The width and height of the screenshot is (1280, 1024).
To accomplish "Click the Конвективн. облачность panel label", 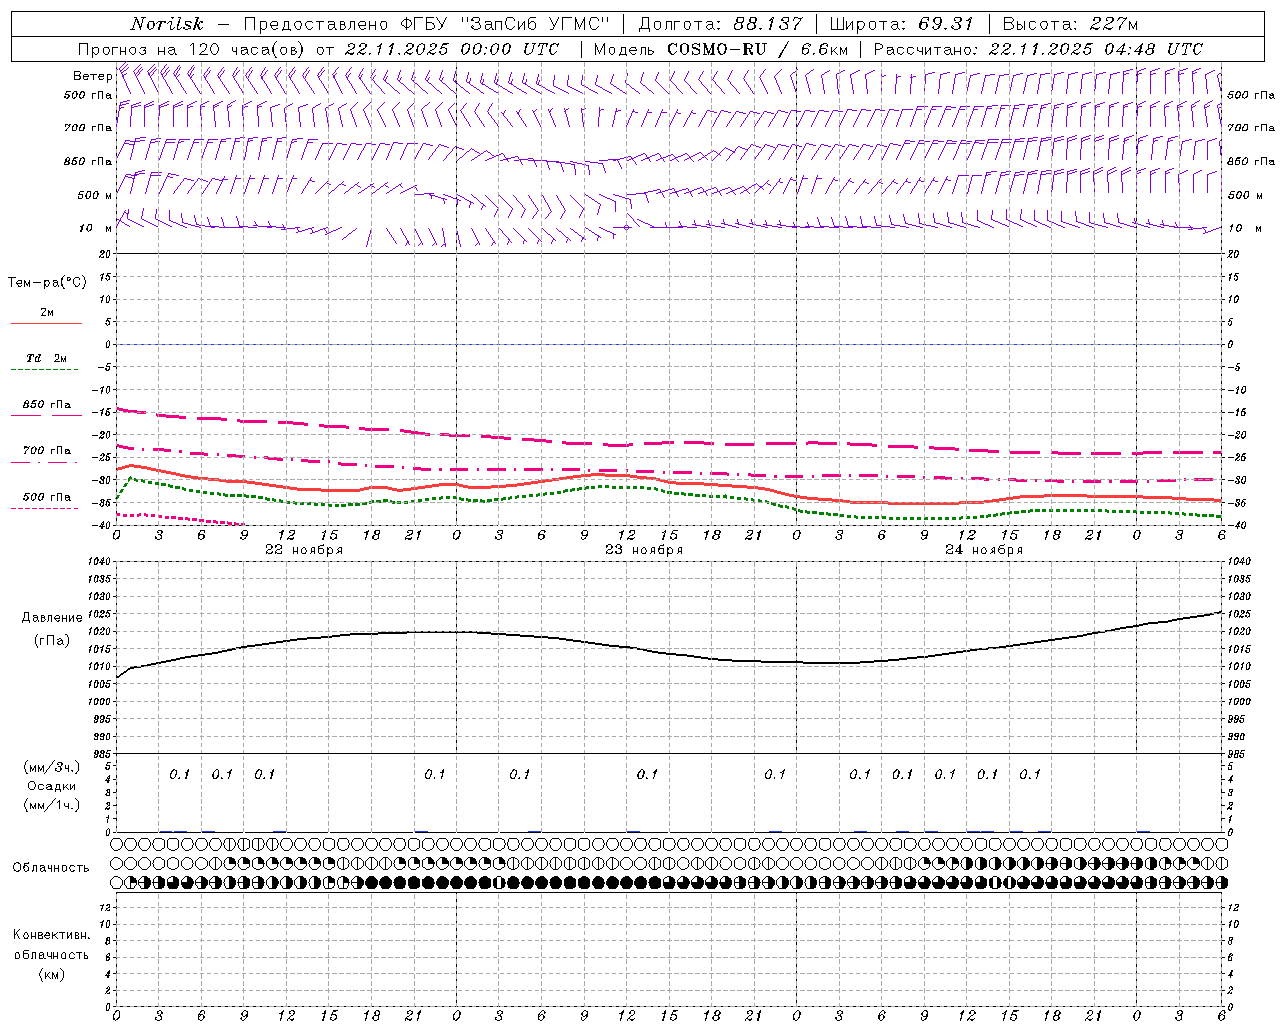I will click(51, 945).
